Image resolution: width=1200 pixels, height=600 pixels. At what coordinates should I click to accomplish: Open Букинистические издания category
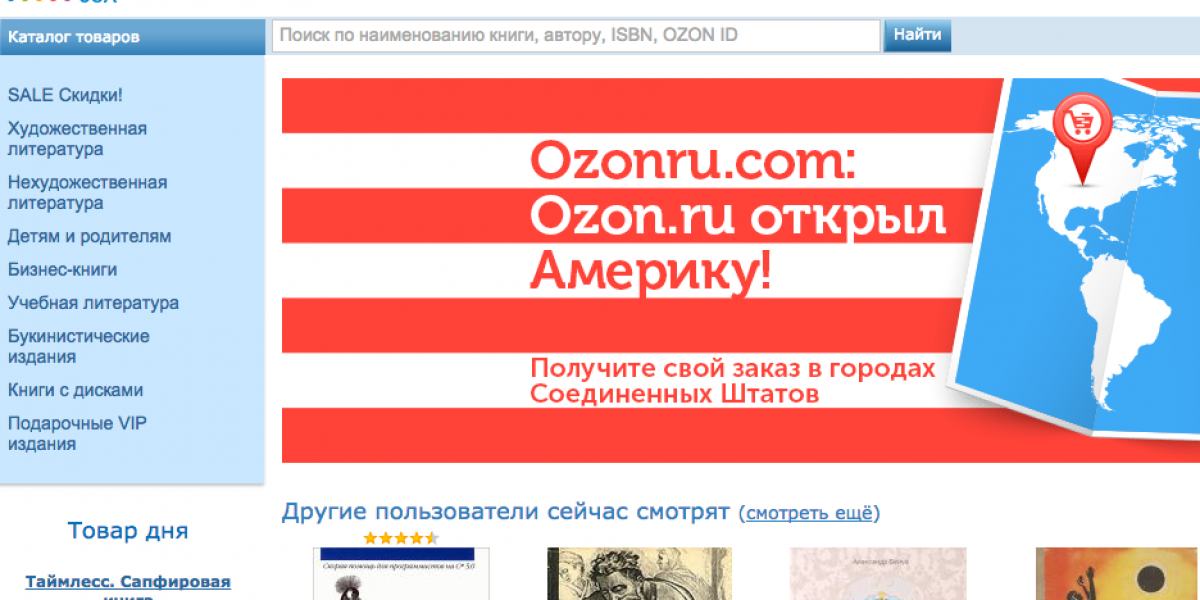point(78,347)
